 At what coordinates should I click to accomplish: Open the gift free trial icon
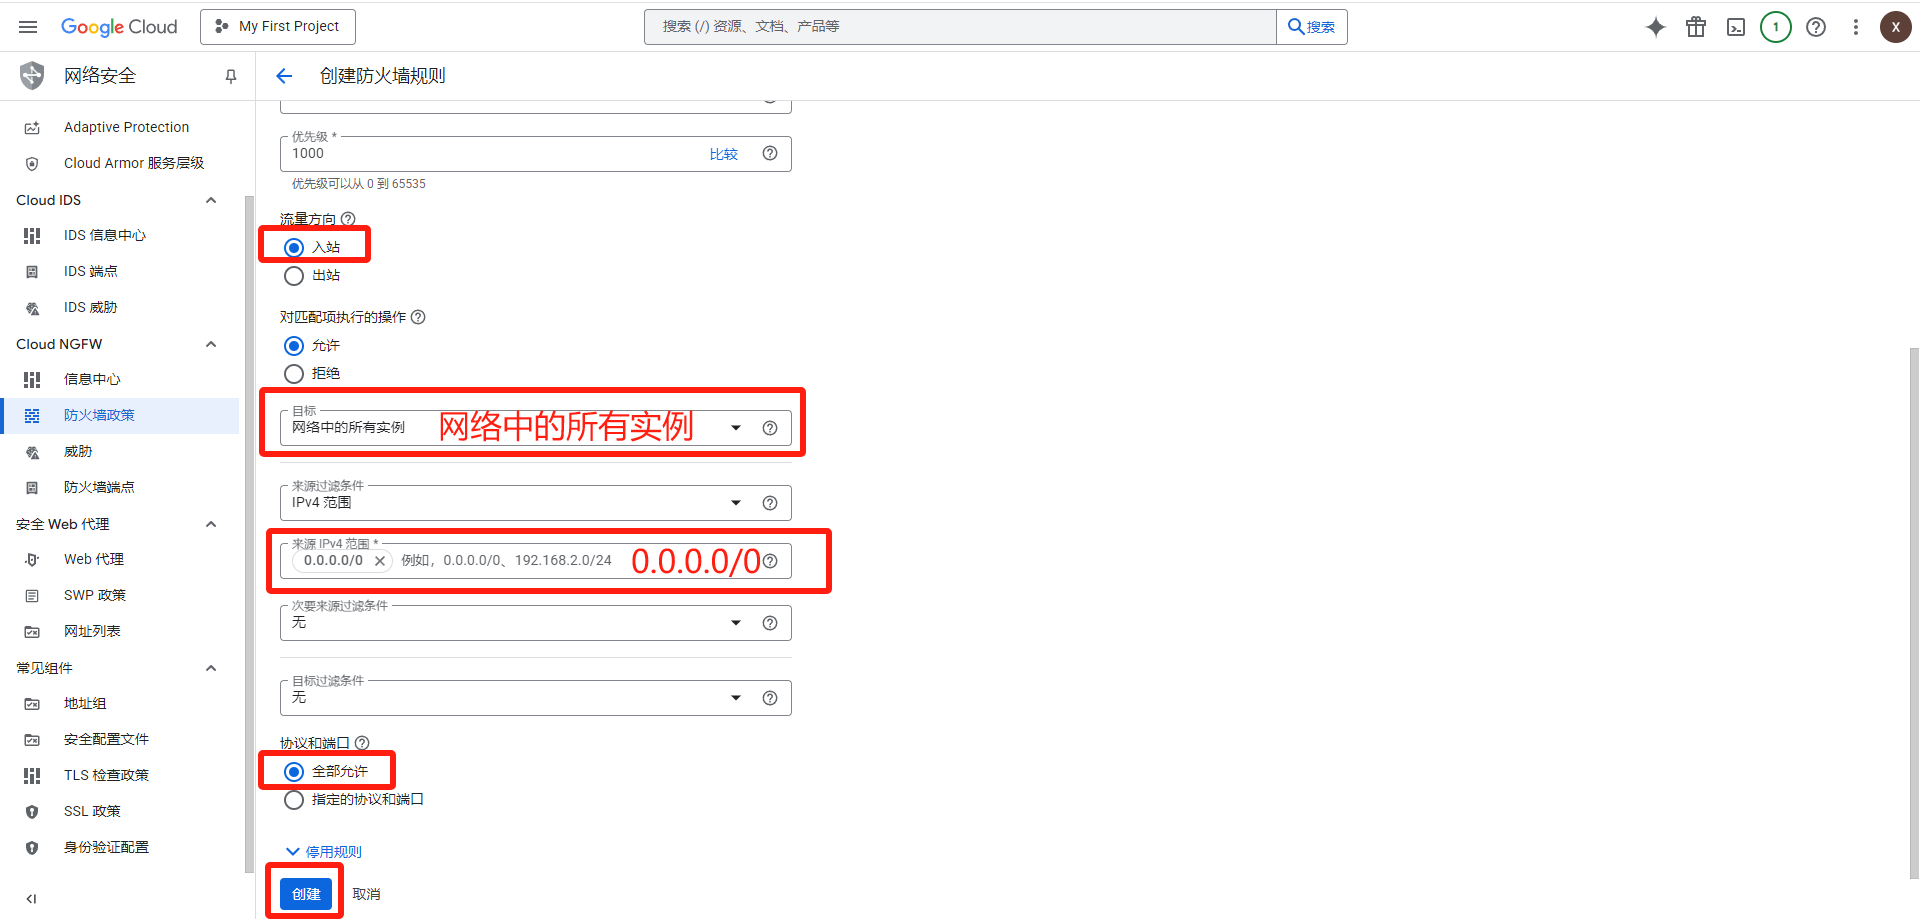click(x=1696, y=27)
